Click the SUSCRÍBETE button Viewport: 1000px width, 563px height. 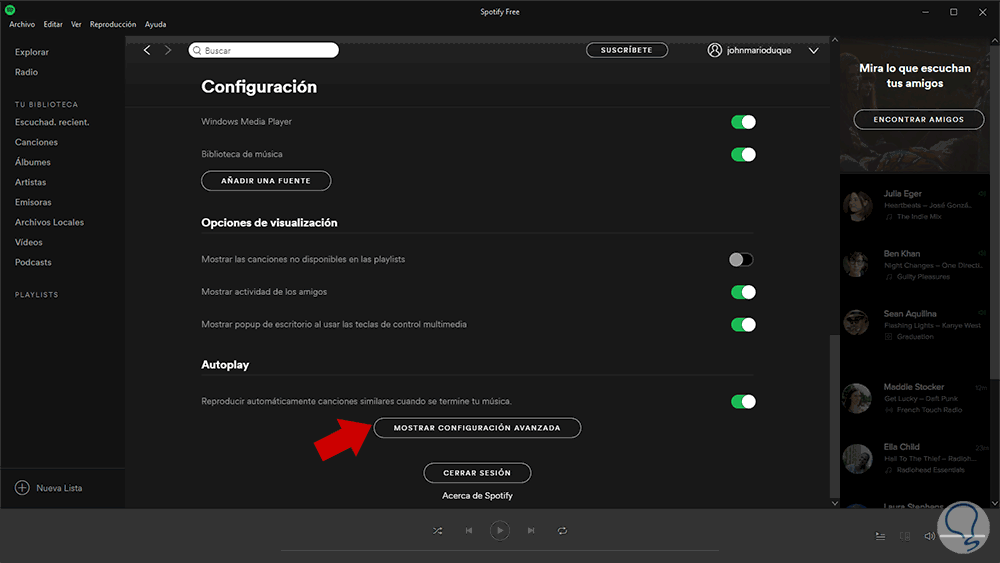(x=627, y=50)
